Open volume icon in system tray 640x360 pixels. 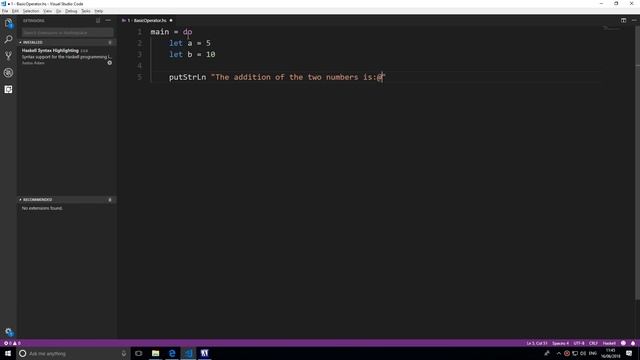pyautogui.click(x=583, y=353)
